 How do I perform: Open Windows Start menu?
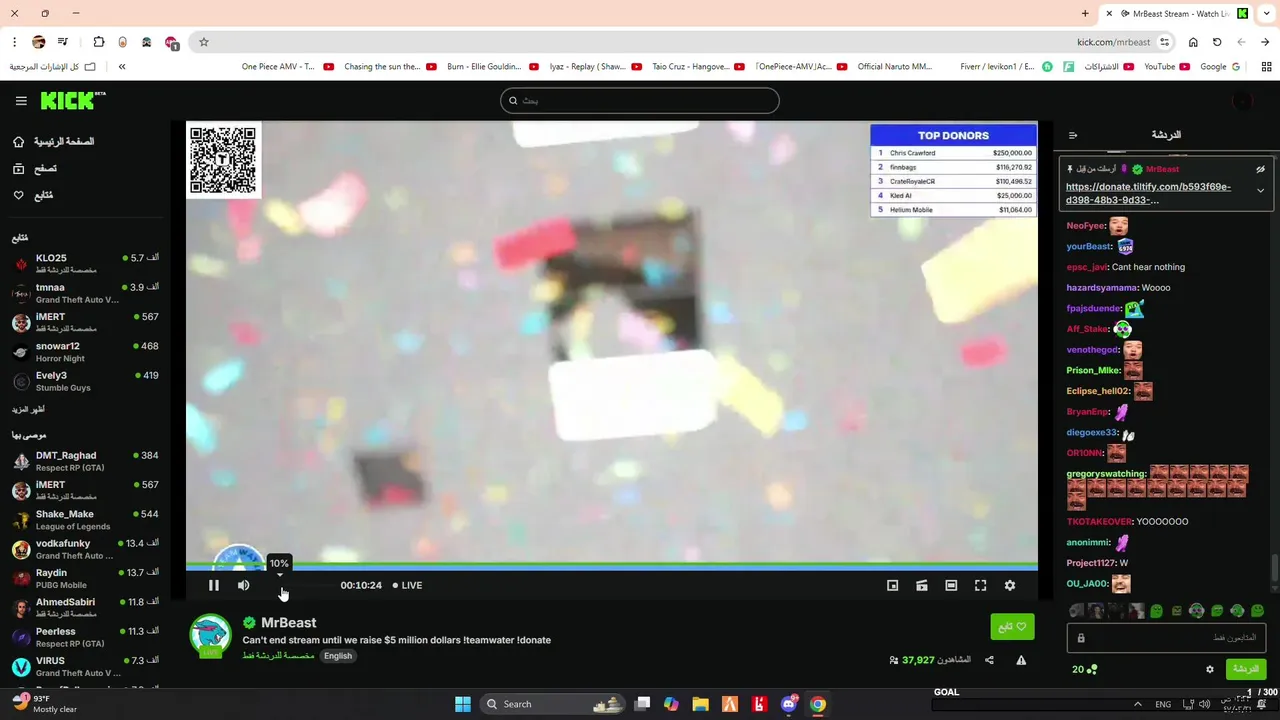[463, 704]
